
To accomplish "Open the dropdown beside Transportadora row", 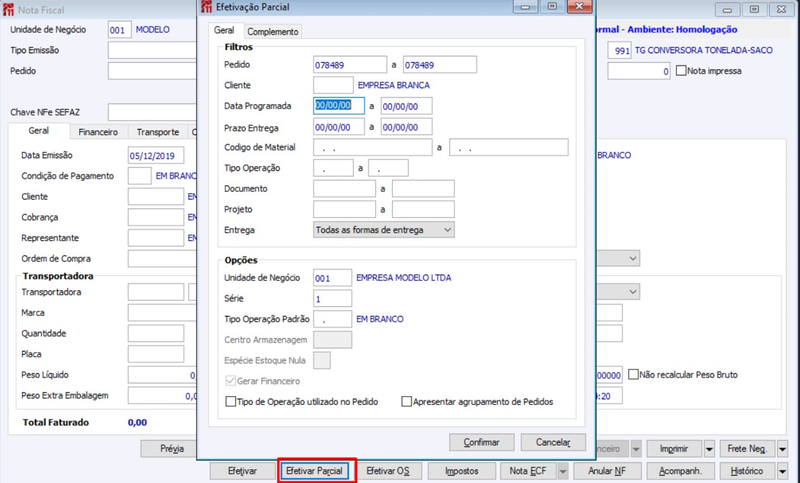I will tap(633, 292).
